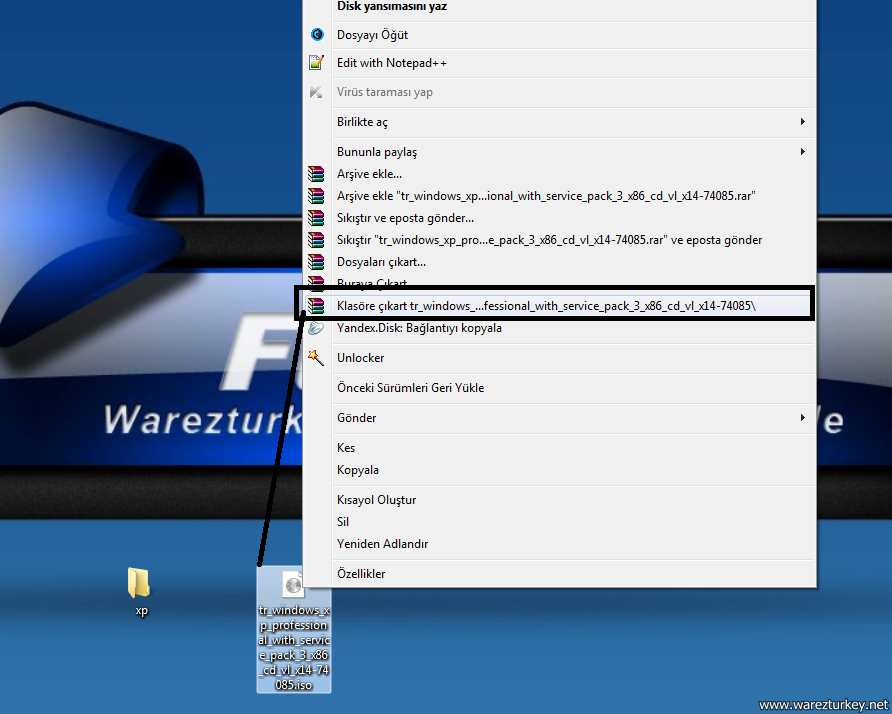The image size is (892, 714).
Task: Select the xp folder on desktop
Action: 139,583
